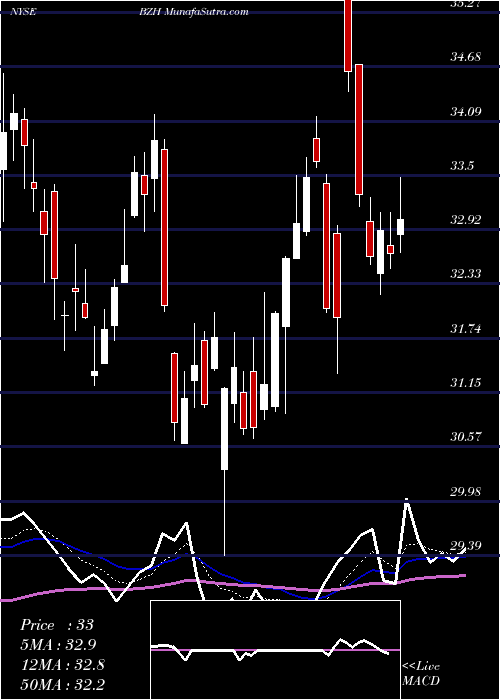Click the 31.15 price axis label

coord(466,383)
